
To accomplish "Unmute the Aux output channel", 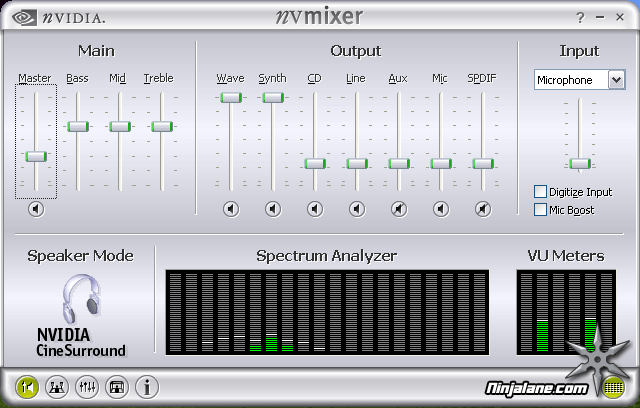I will pyautogui.click(x=399, y=209).
